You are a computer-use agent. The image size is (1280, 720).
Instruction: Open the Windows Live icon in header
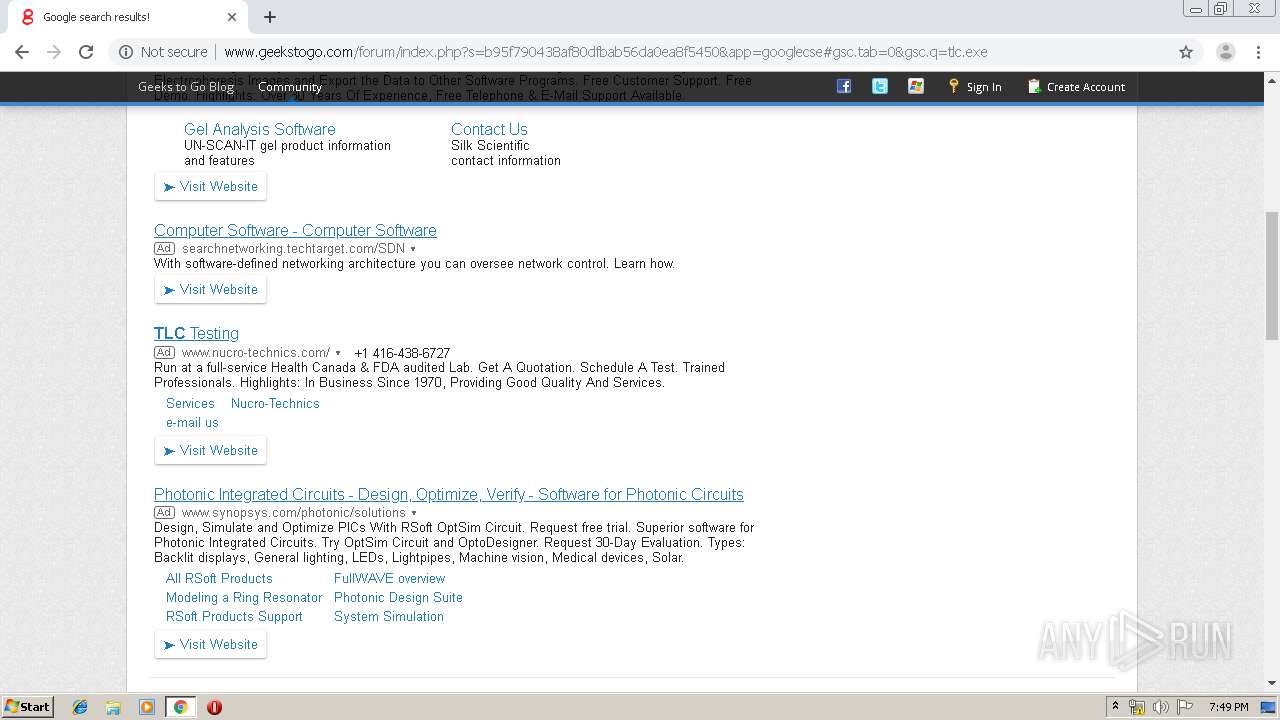coord(916,86)
